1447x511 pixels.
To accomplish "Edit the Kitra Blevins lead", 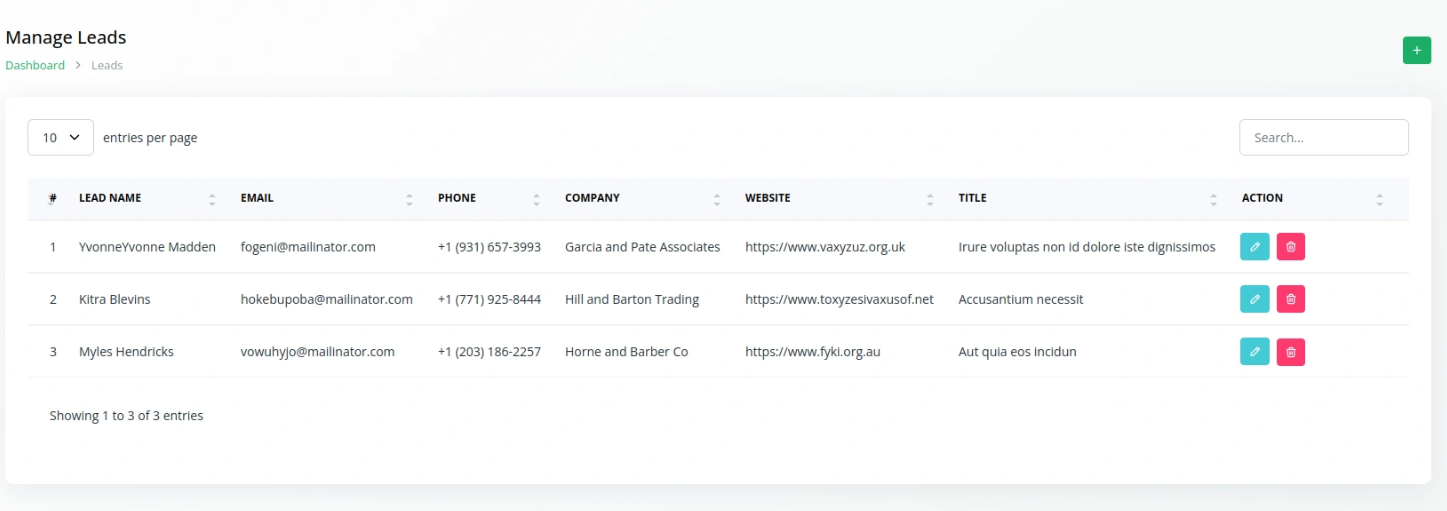I will [1254, 299].
